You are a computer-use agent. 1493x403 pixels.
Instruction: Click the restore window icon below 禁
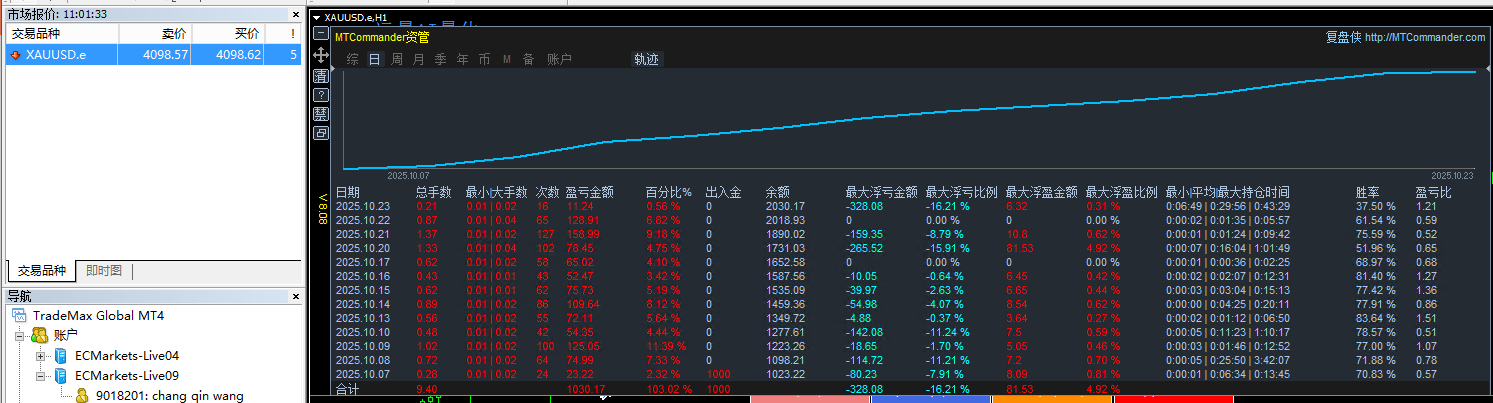tap(321, 132)
